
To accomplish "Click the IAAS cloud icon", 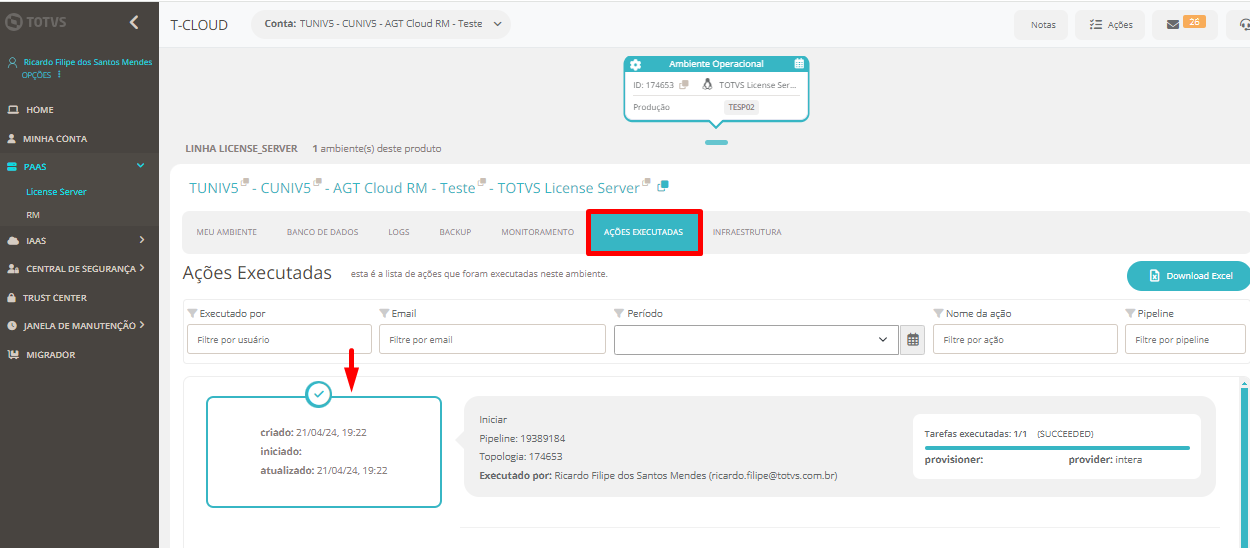I will point(13,241).
